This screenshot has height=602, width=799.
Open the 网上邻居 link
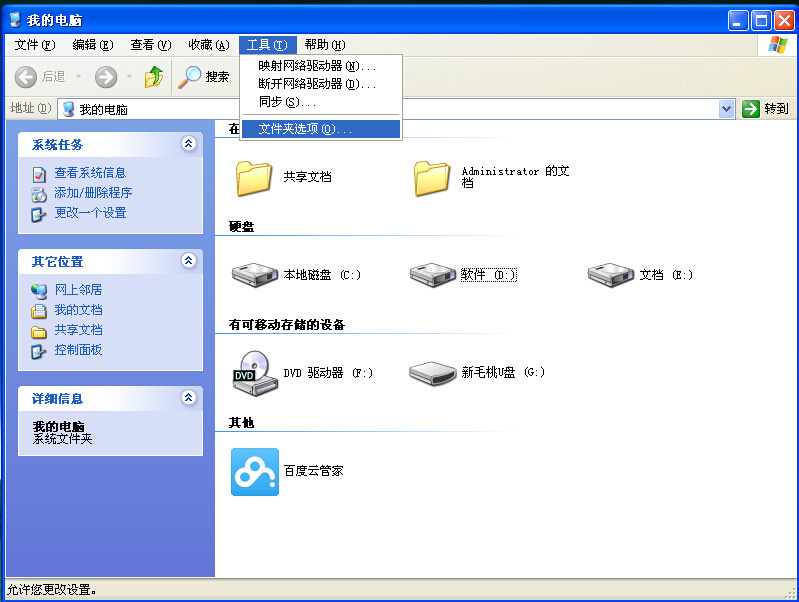(x=78, y=290)
